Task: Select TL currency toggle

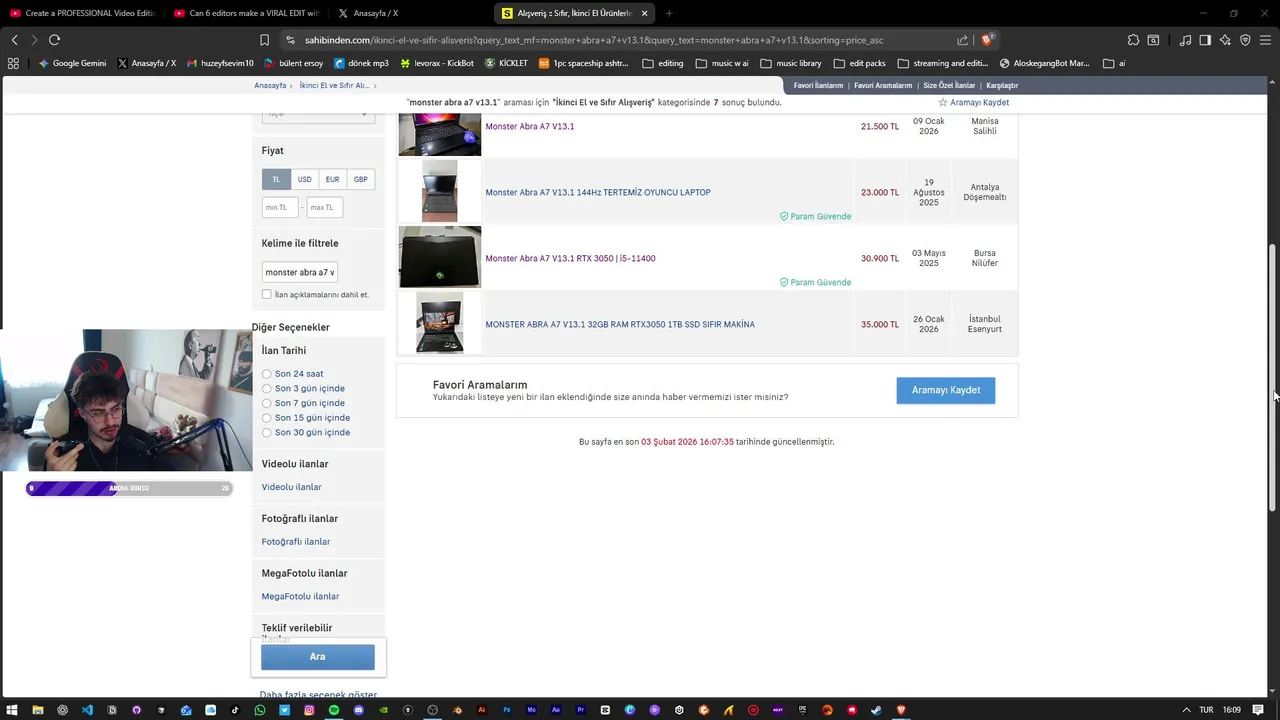Action: click(276, 179)
